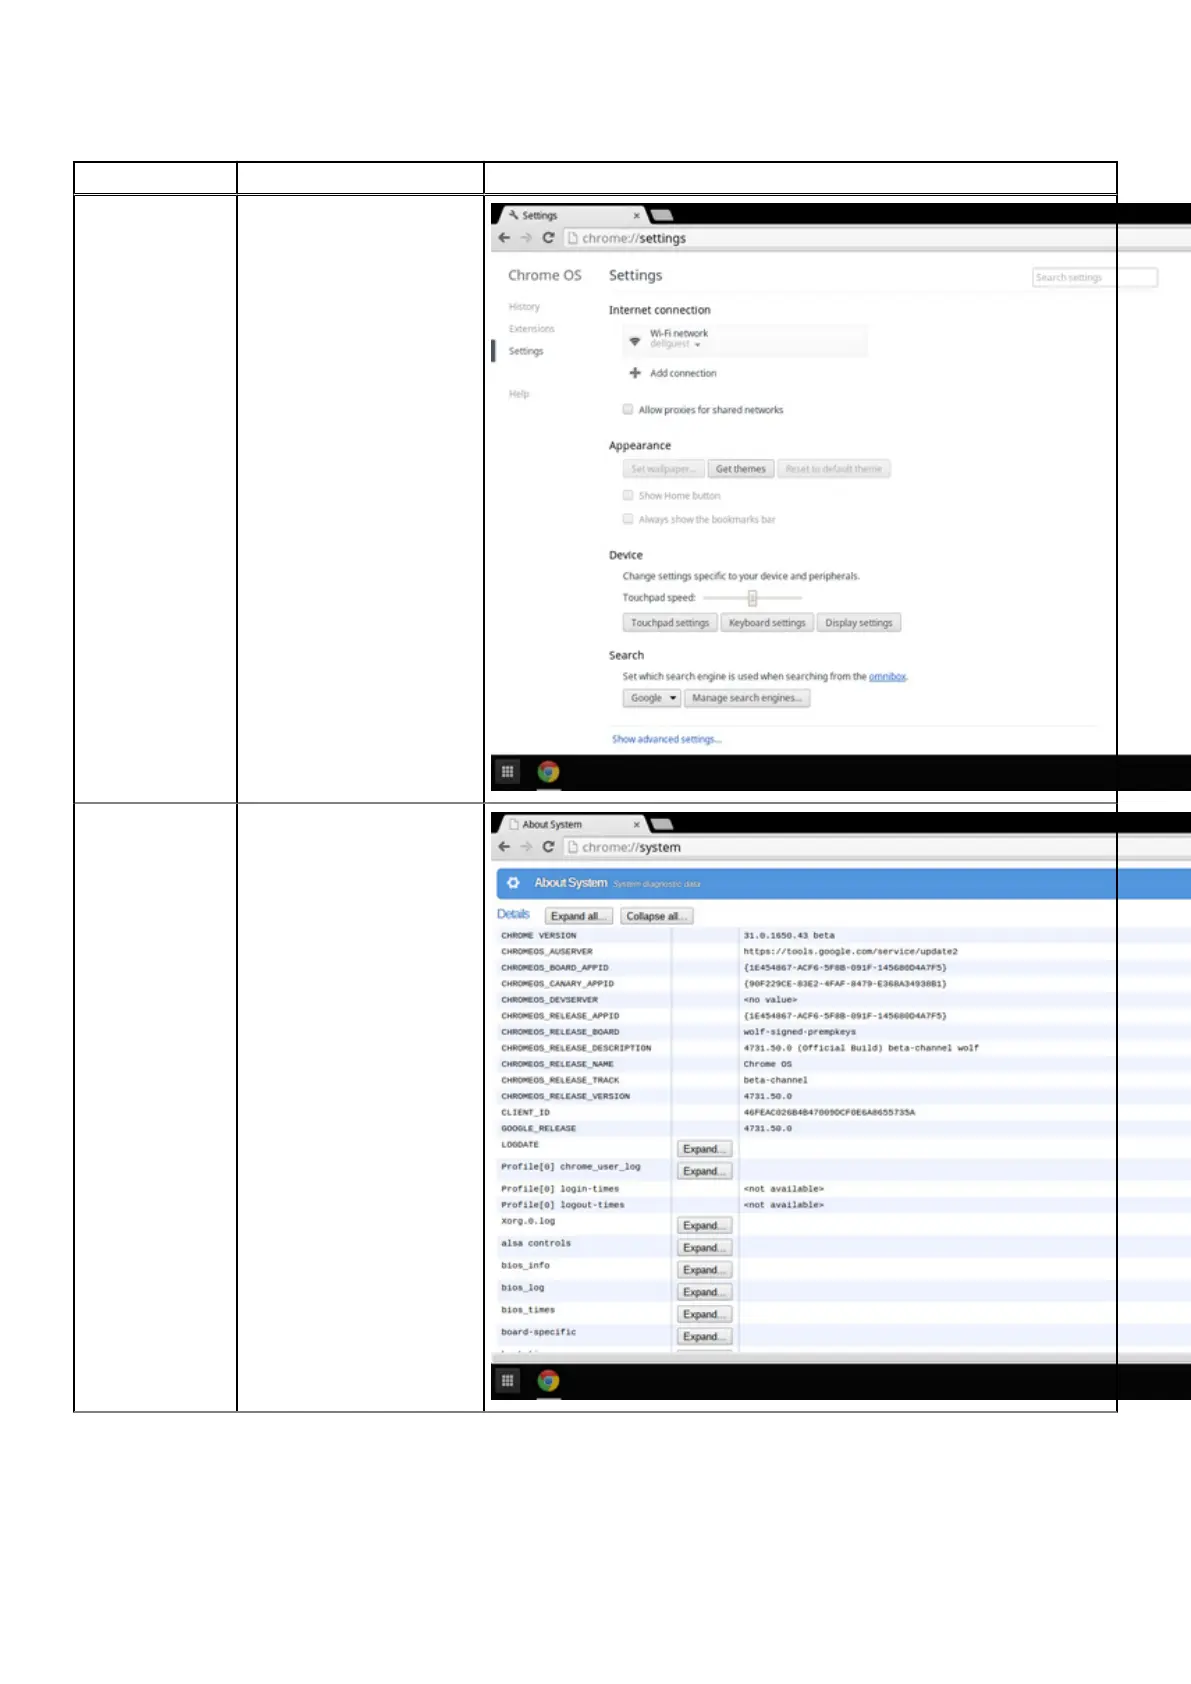Image resolution: width=1191 pixels, height=1684 pixels.
Task: Click Manage search engines button
Action: (x=747, y=698)
